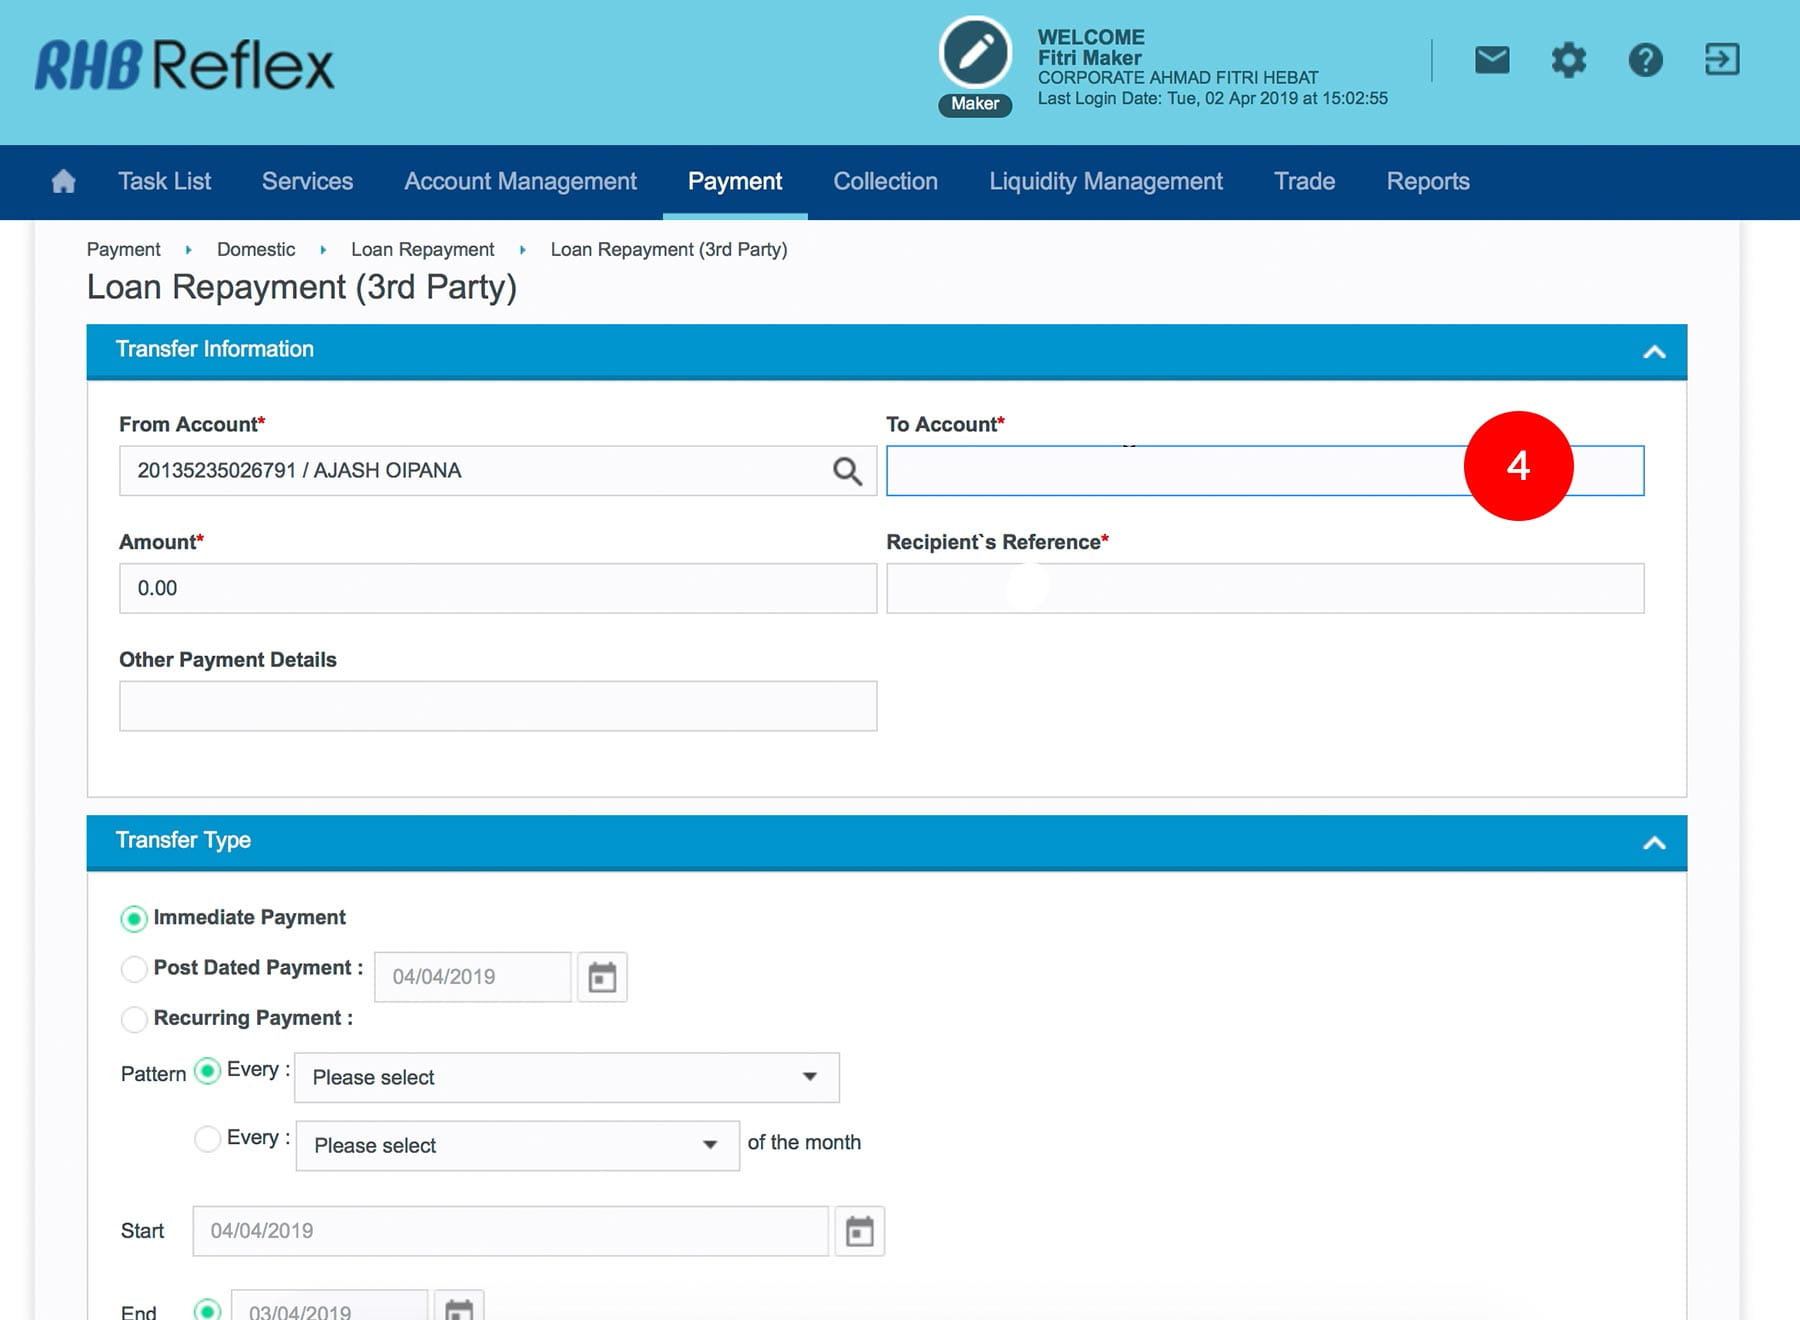Collapse the Transfer Information section

1654,351
